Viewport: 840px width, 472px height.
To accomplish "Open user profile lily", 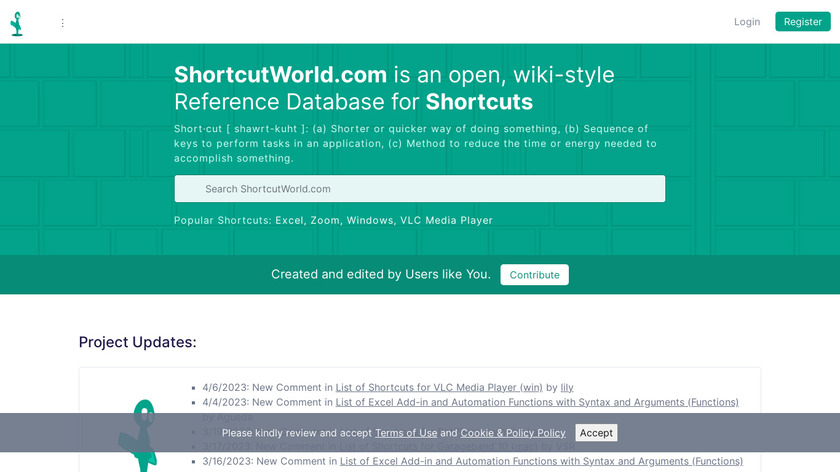I will (x=567, y=387).
